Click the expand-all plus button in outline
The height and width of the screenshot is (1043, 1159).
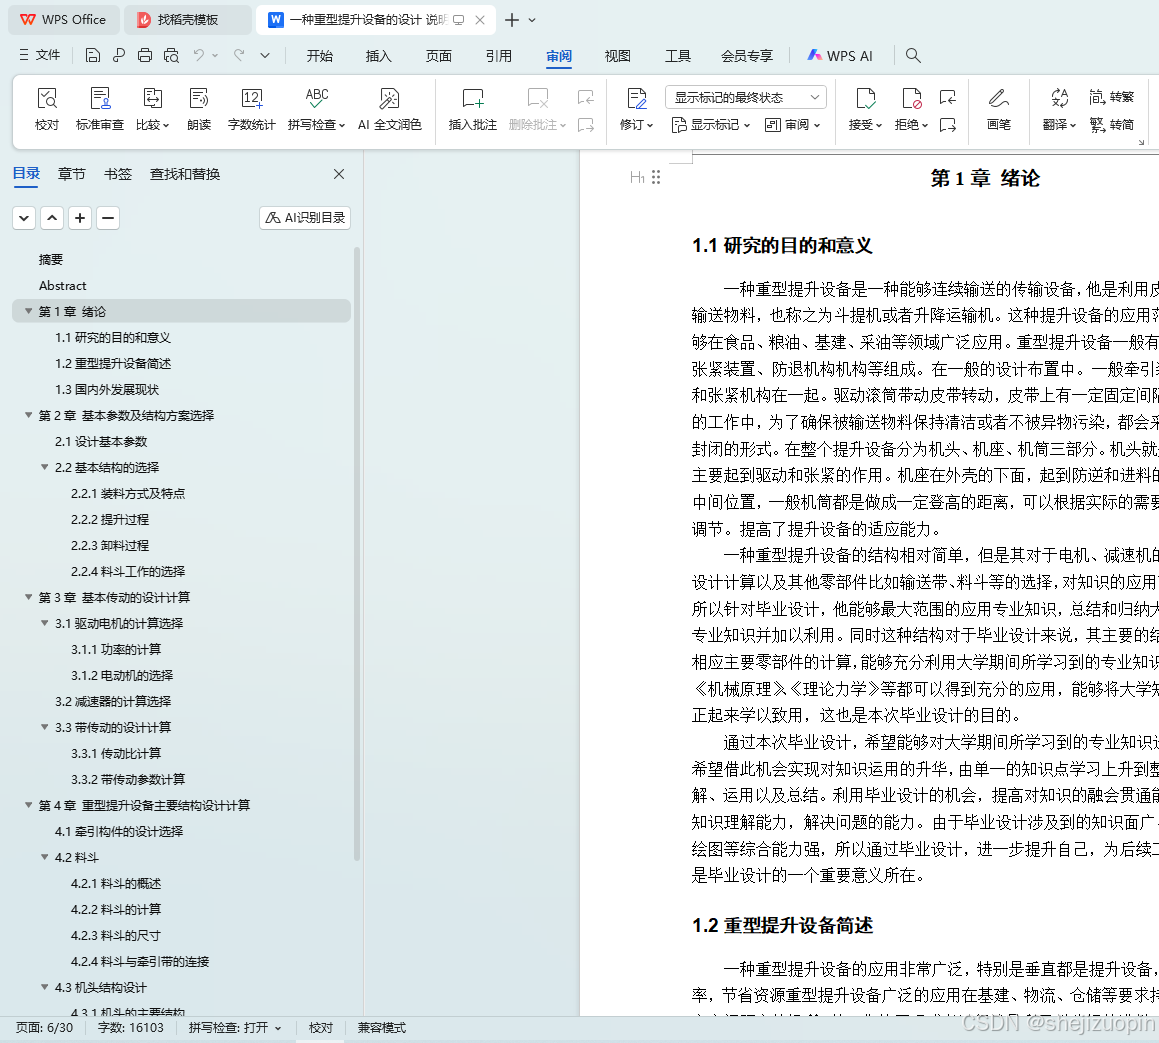click(80, 218)
